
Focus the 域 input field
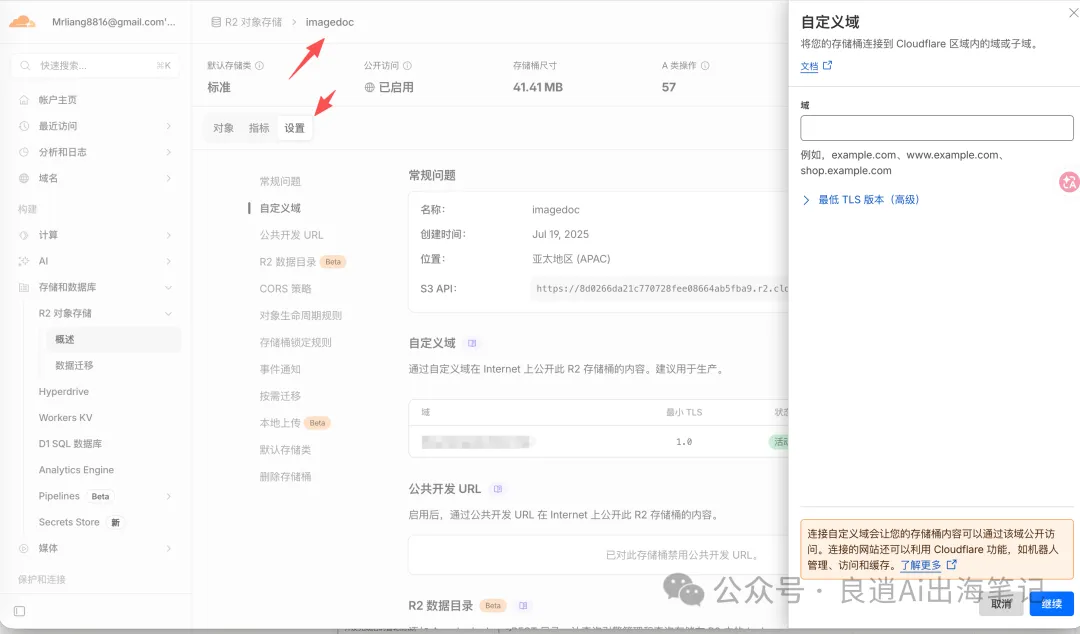click(937, 128)
